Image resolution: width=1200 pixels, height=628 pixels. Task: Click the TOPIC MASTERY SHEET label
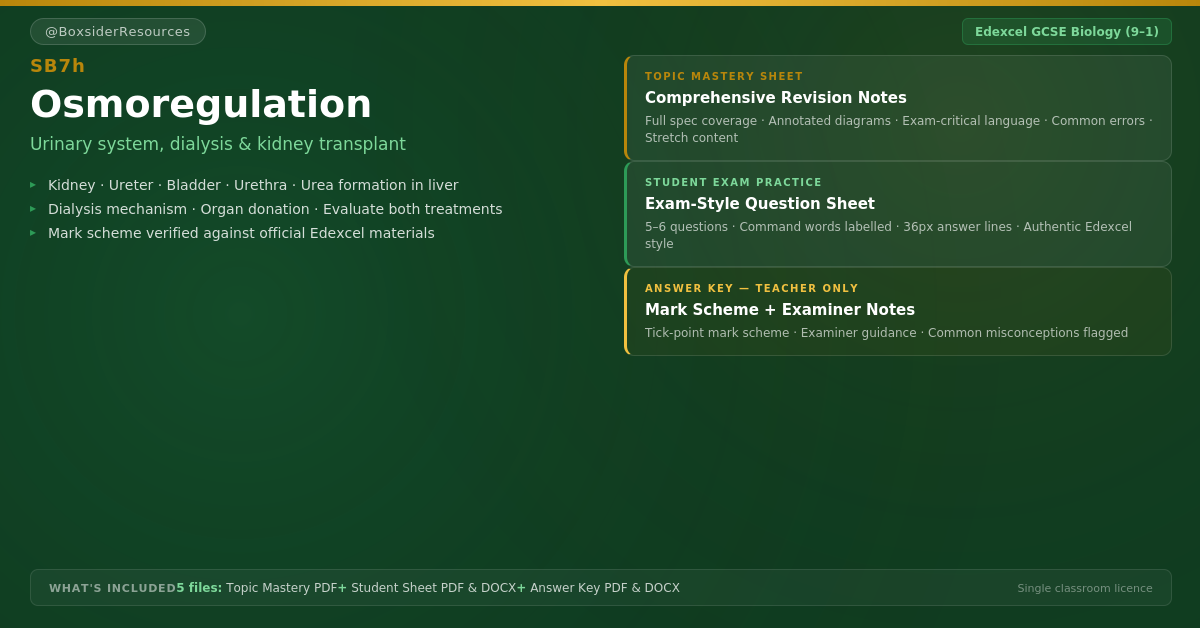click(724, 77)
